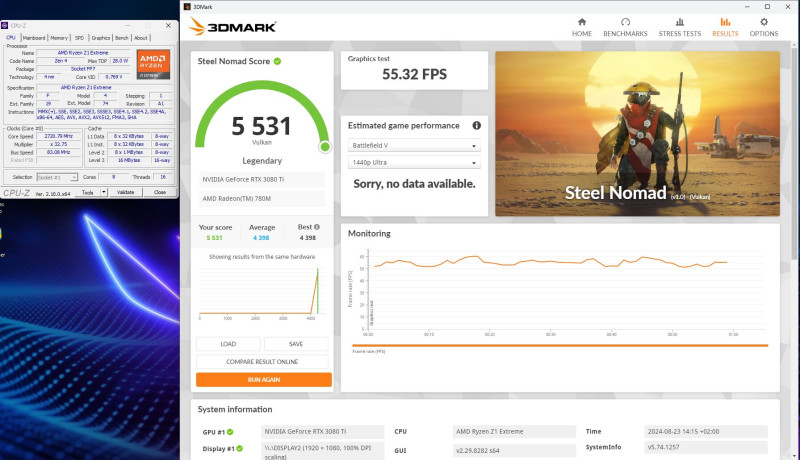Click the Close button in CPU-Z
The width and height of the screenshot is (800, 460).
tap(160, 192)
